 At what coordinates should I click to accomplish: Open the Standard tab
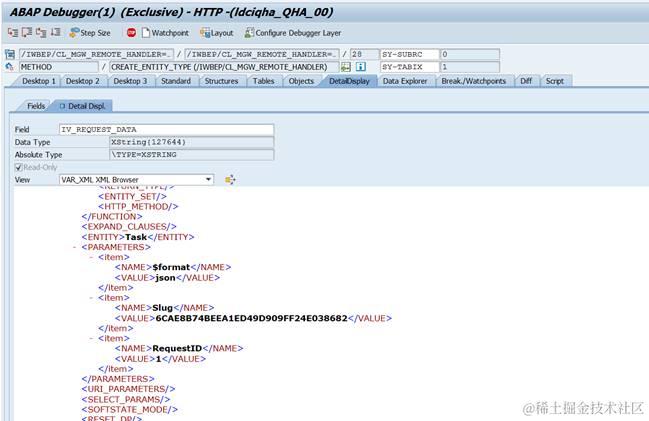point(176,81)
